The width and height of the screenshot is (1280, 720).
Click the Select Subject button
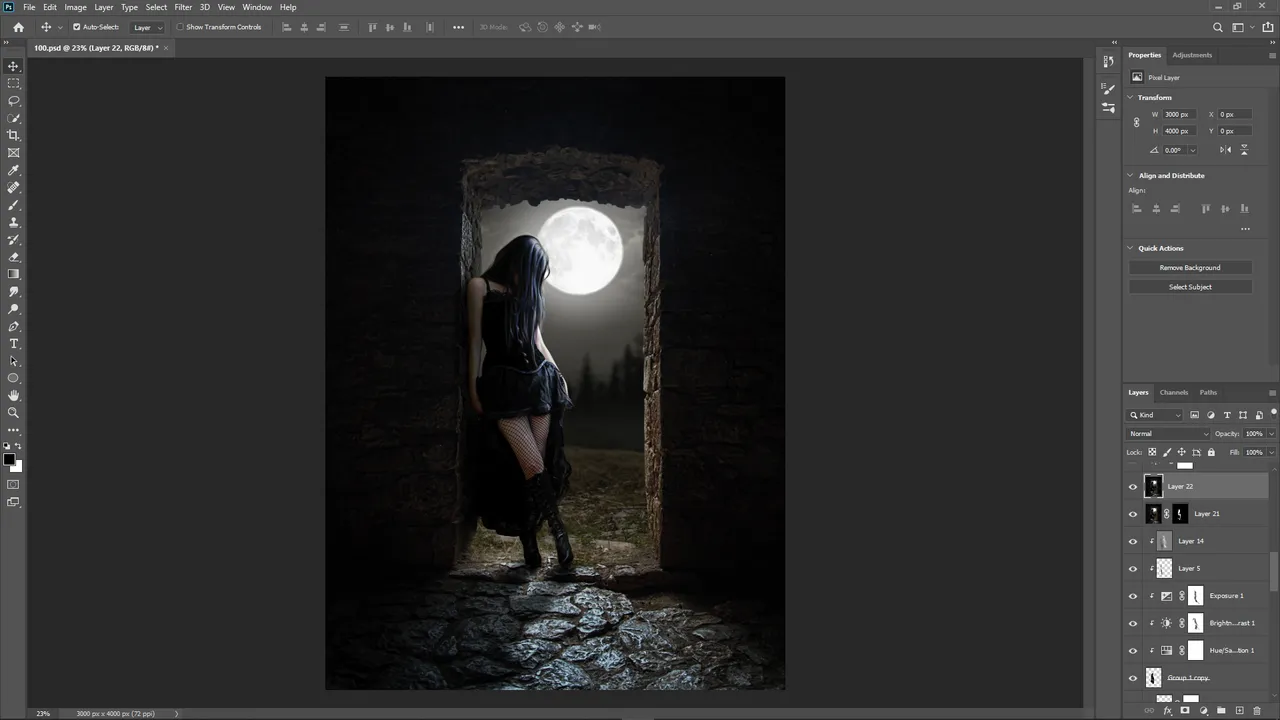click(x=1190, y=287)
